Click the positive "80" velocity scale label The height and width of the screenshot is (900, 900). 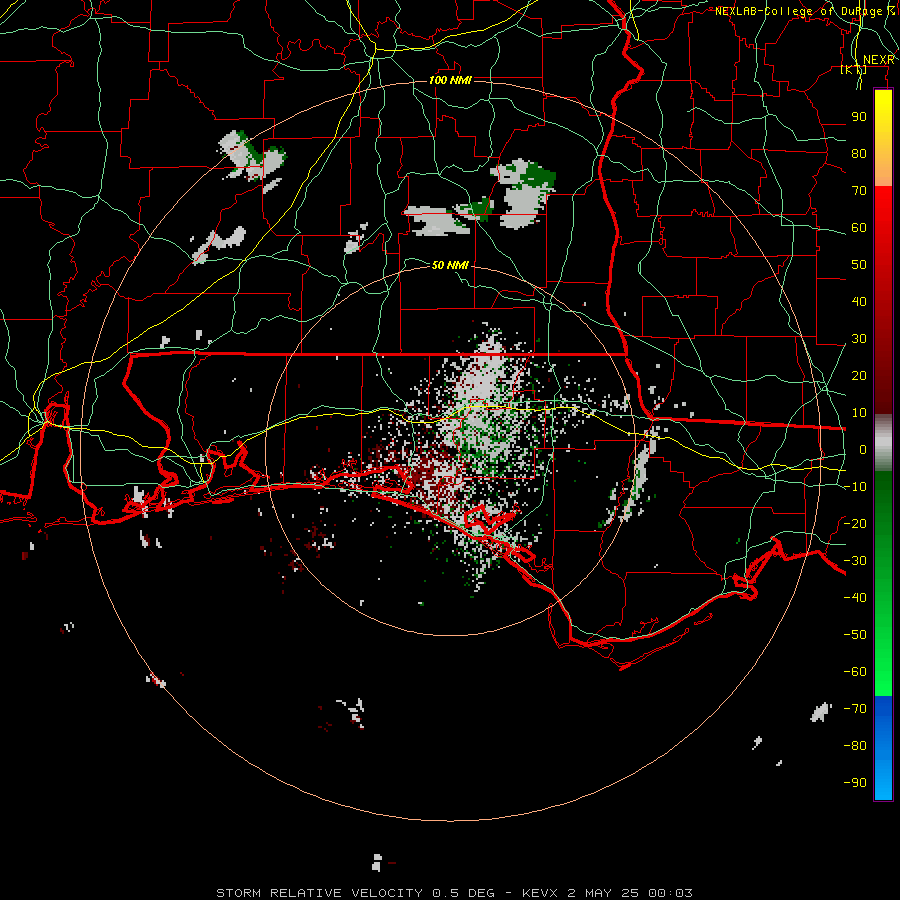(859, 154)
